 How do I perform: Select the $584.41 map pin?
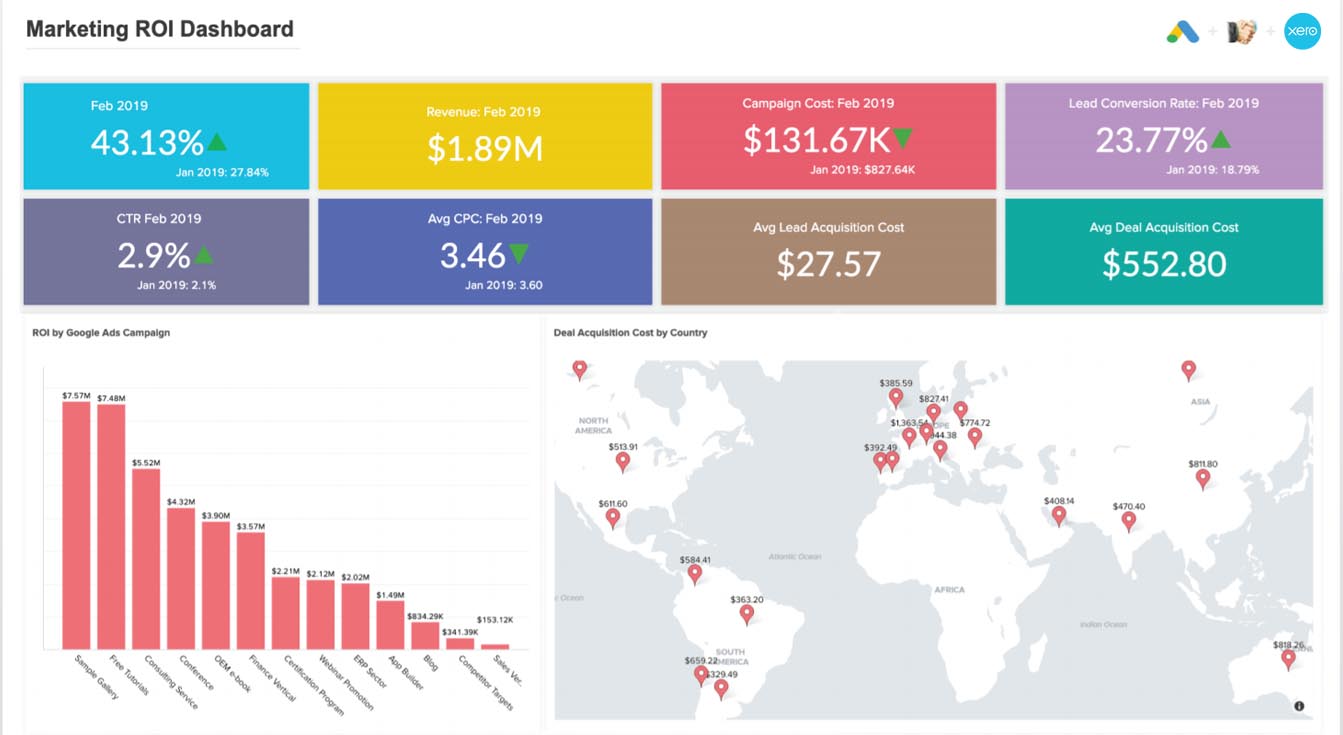pos(695,575)
